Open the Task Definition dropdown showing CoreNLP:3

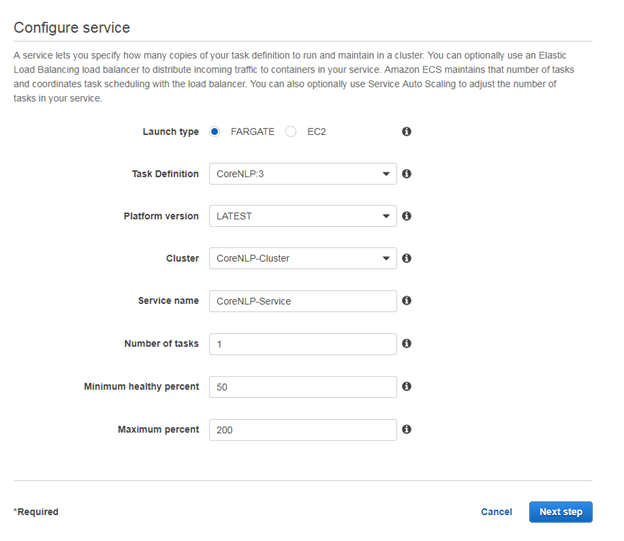pos(303,174)
